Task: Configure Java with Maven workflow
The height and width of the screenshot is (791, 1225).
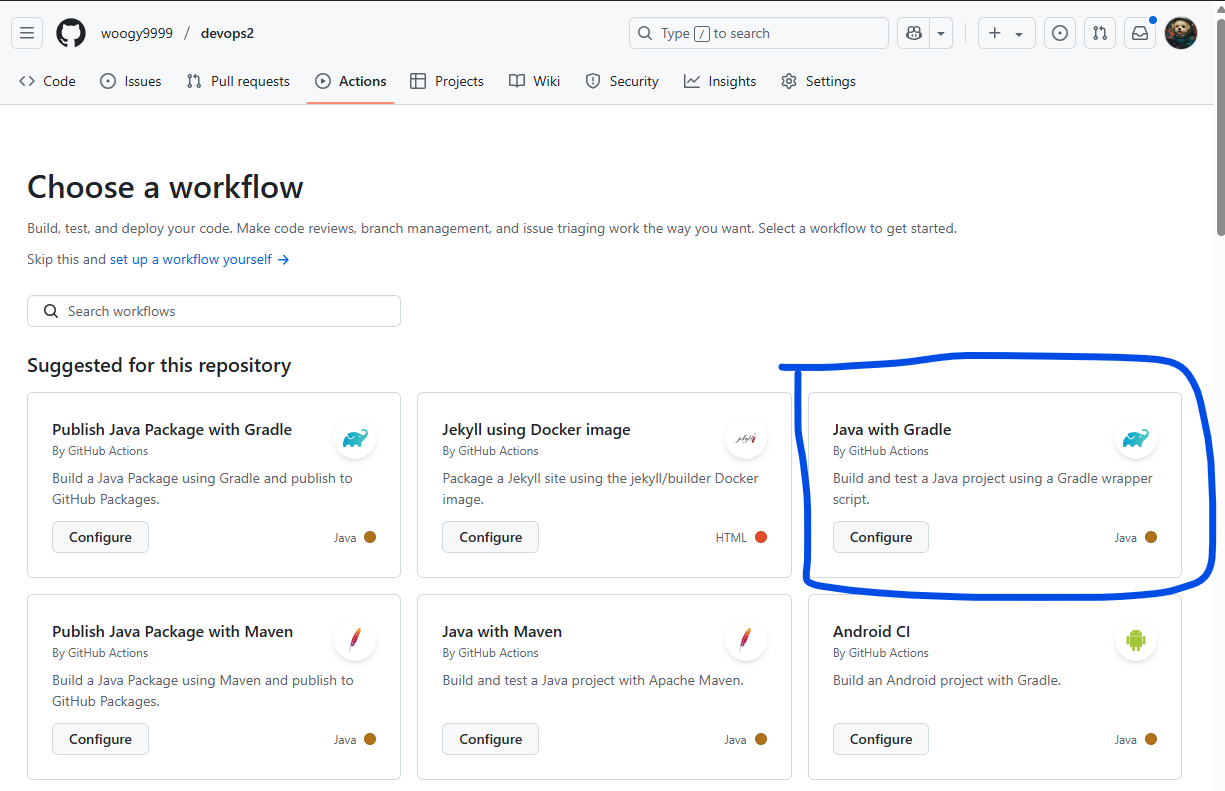Action: [x=490, y=739]
